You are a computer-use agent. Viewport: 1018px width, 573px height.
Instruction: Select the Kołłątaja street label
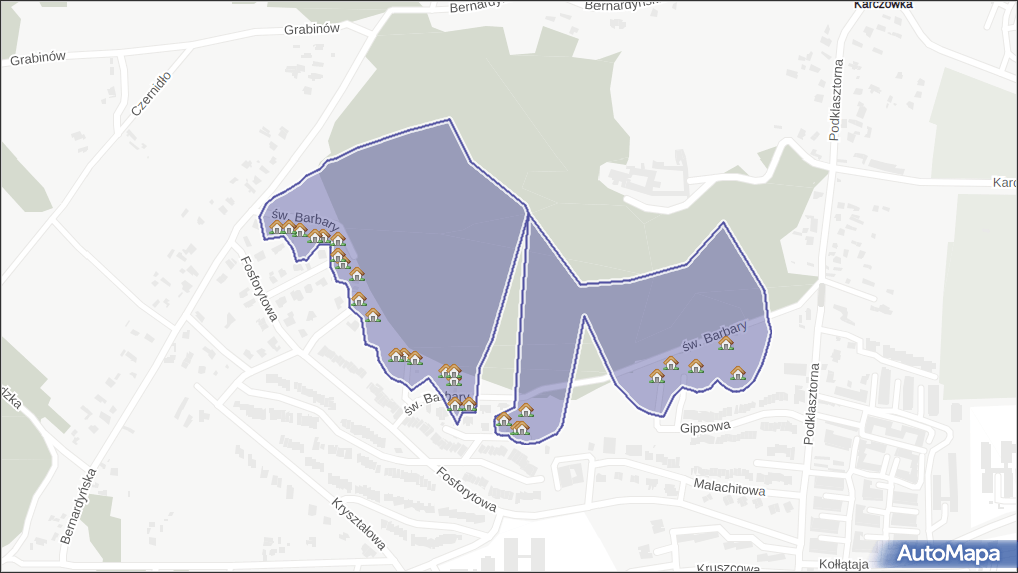click(843, 564)
